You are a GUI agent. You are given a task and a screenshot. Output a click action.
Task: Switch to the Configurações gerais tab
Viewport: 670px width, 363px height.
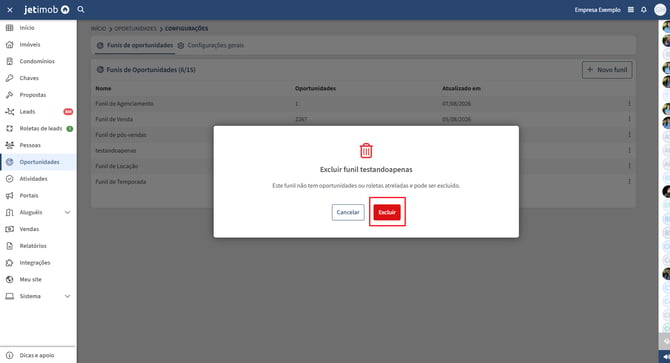[211, 45]
